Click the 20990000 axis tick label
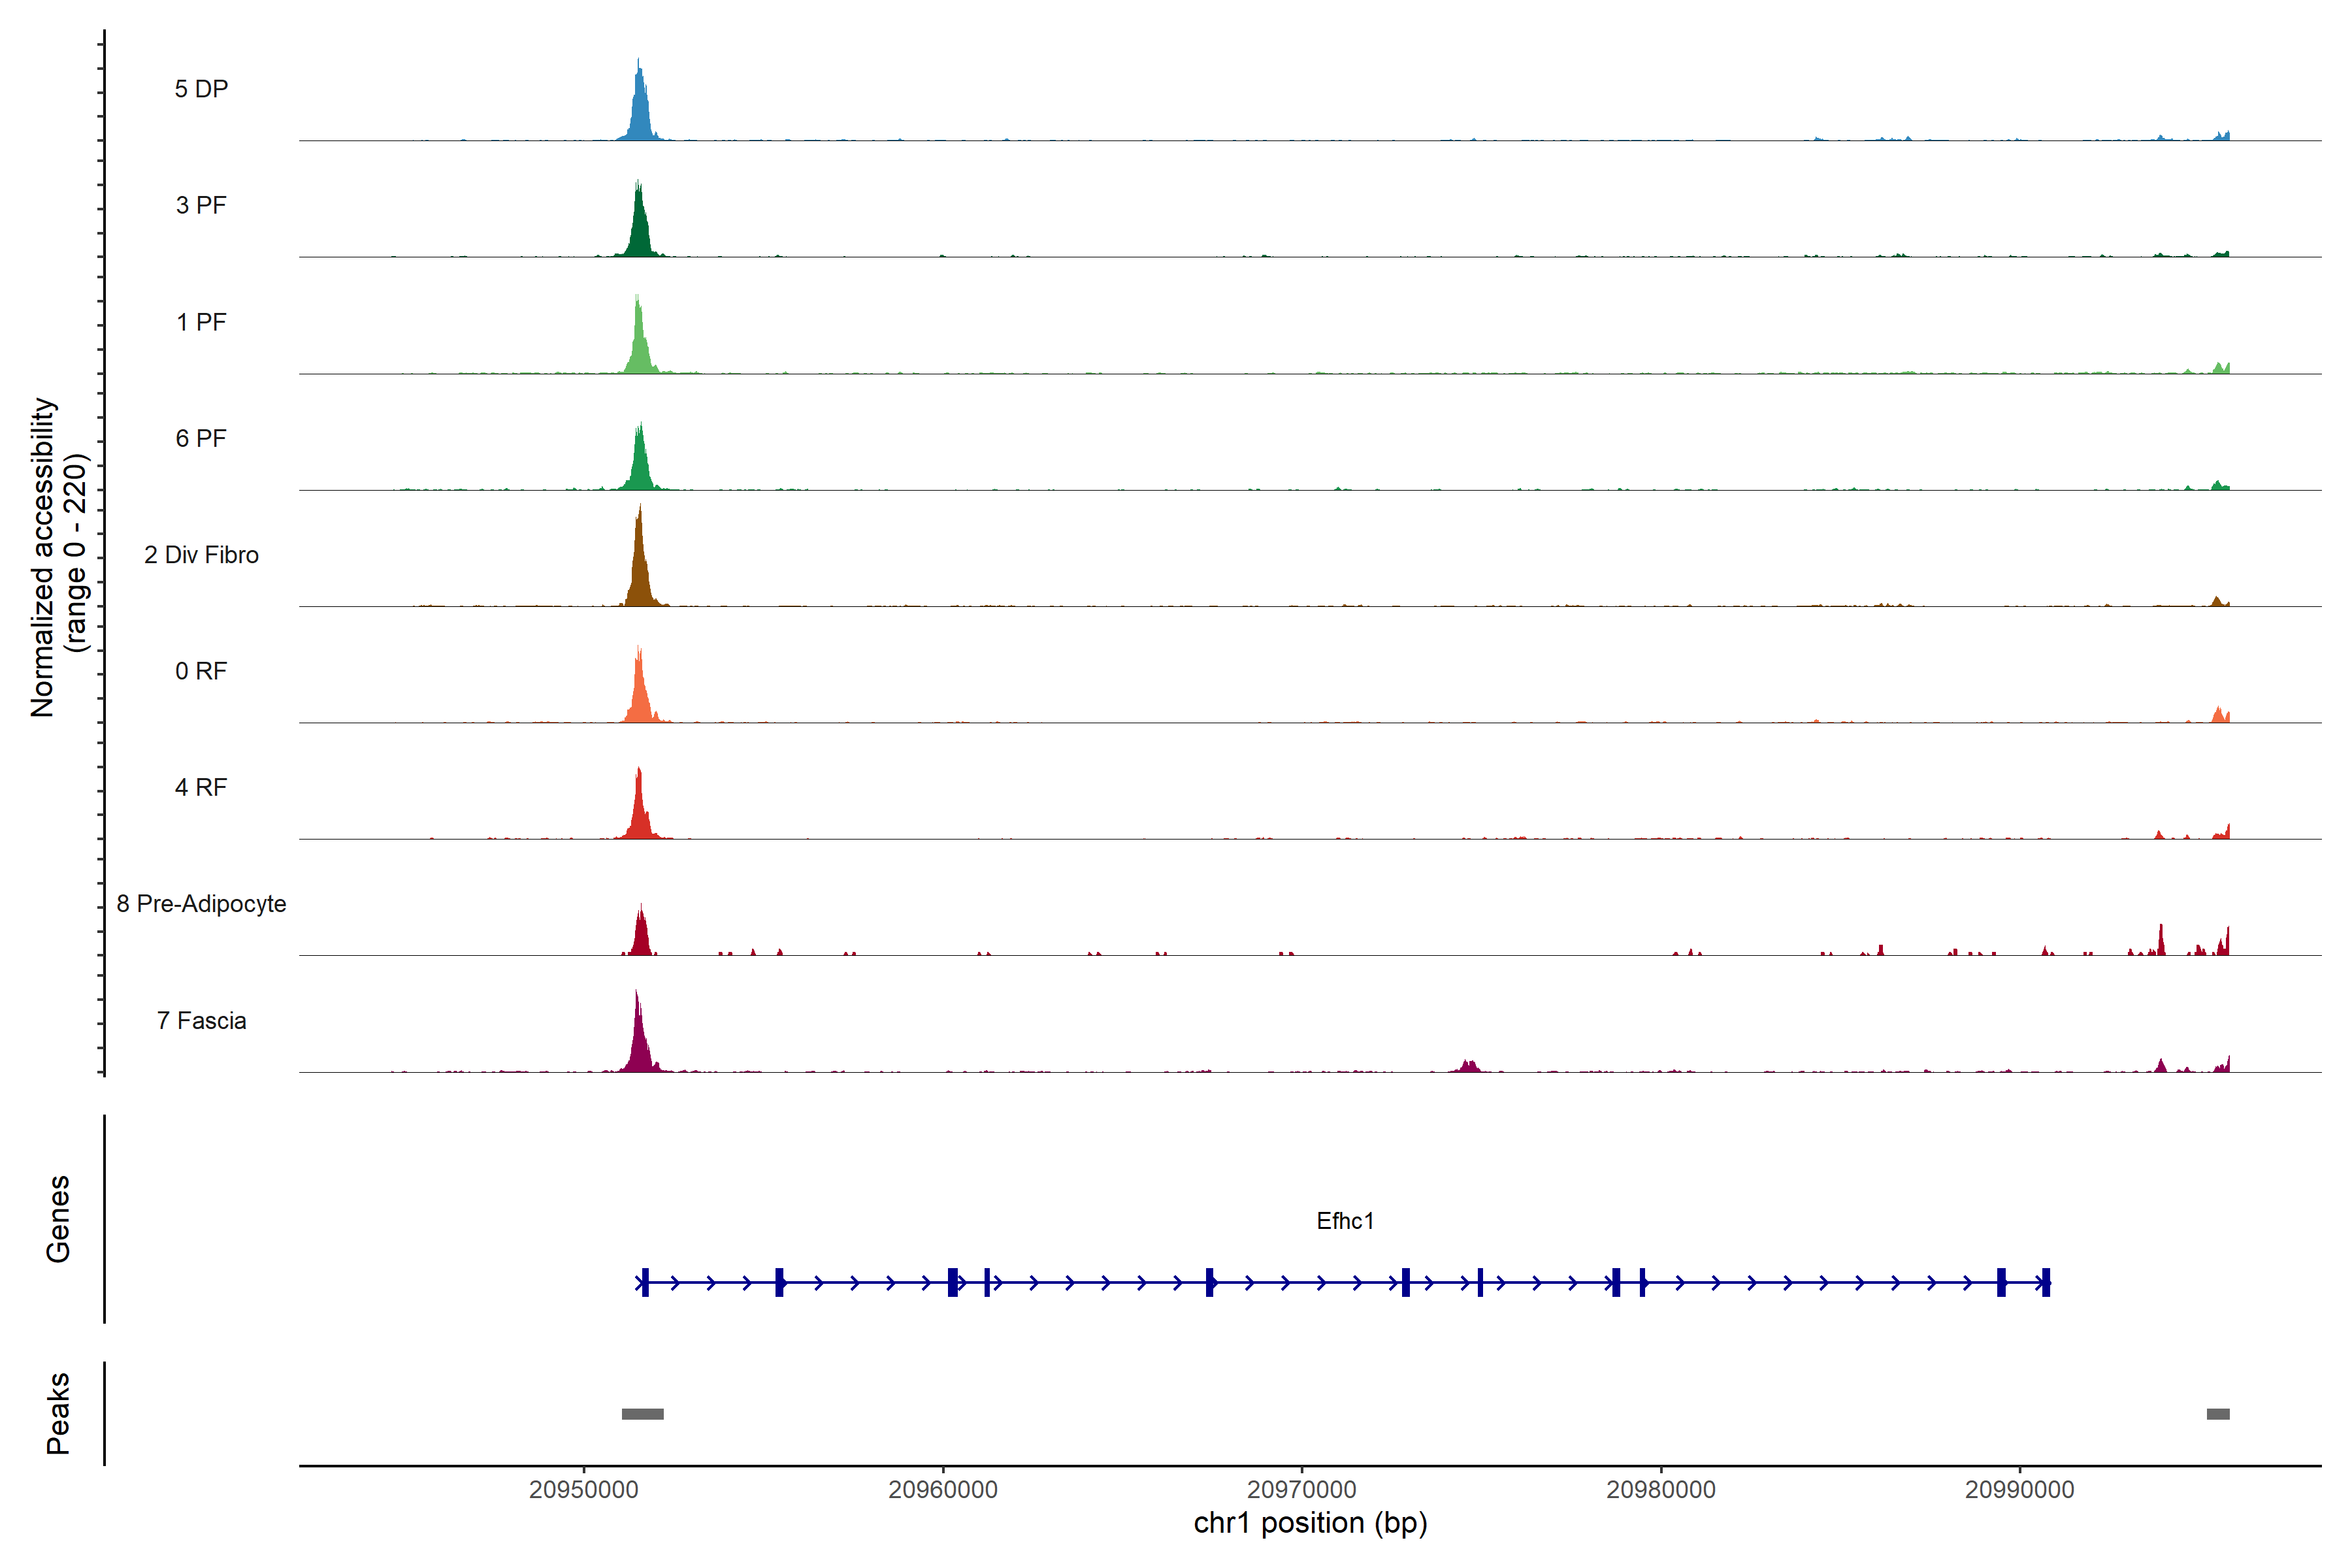 (2020, 1489)
